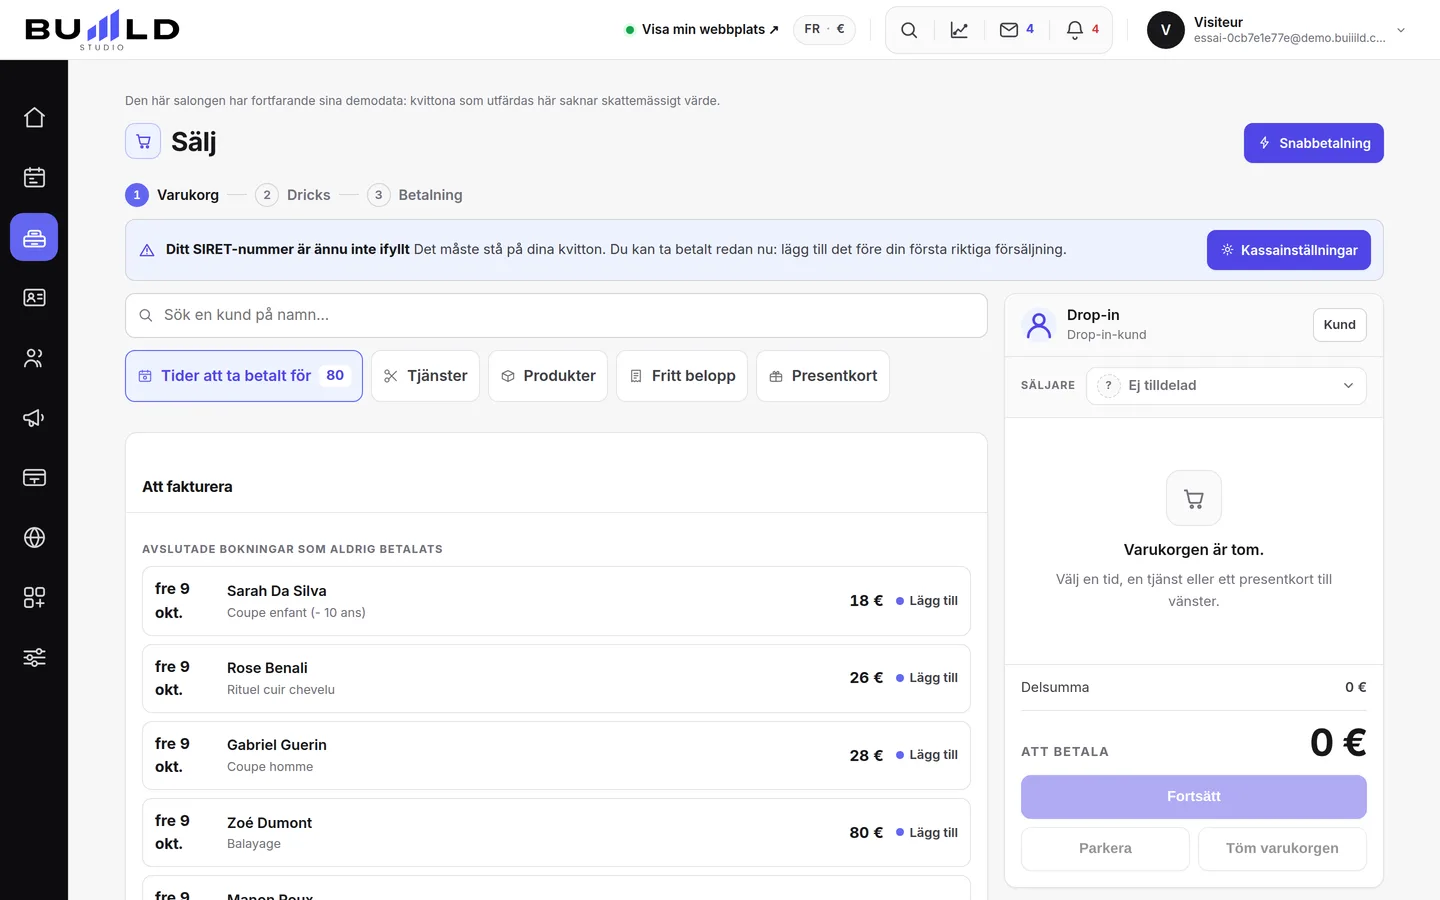Open the home dashboard from sidebar
1440x900 pixels.
(x=34, y=118)
